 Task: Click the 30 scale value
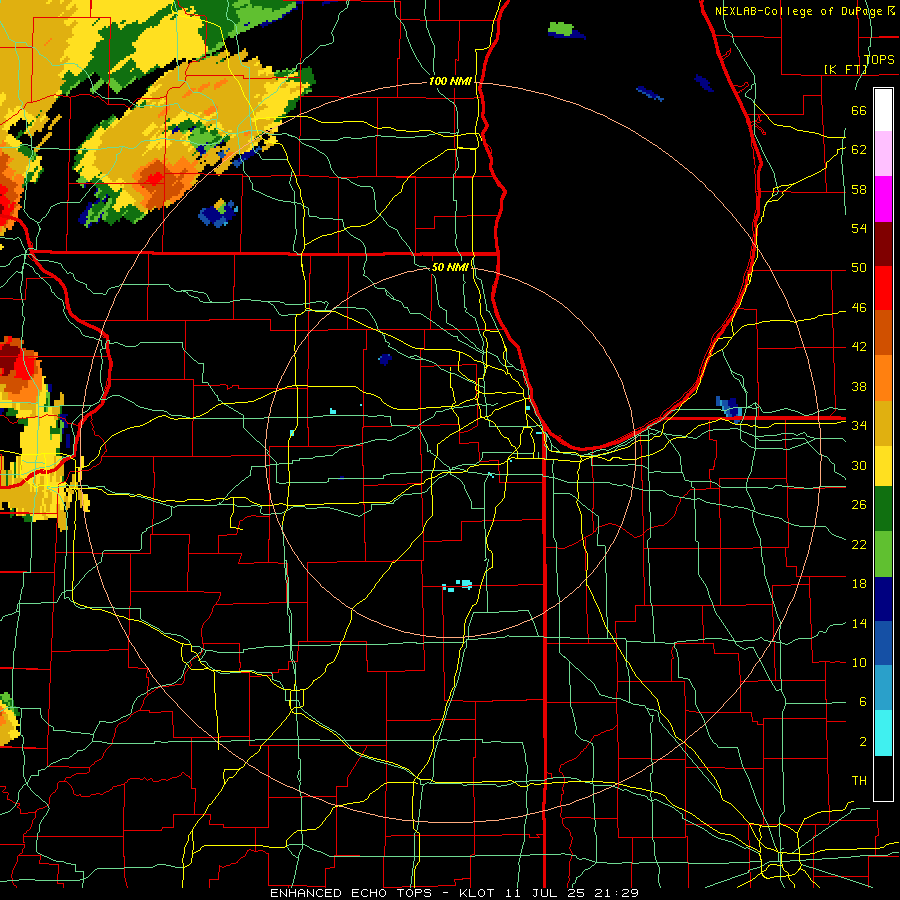(x=859, y=465)
